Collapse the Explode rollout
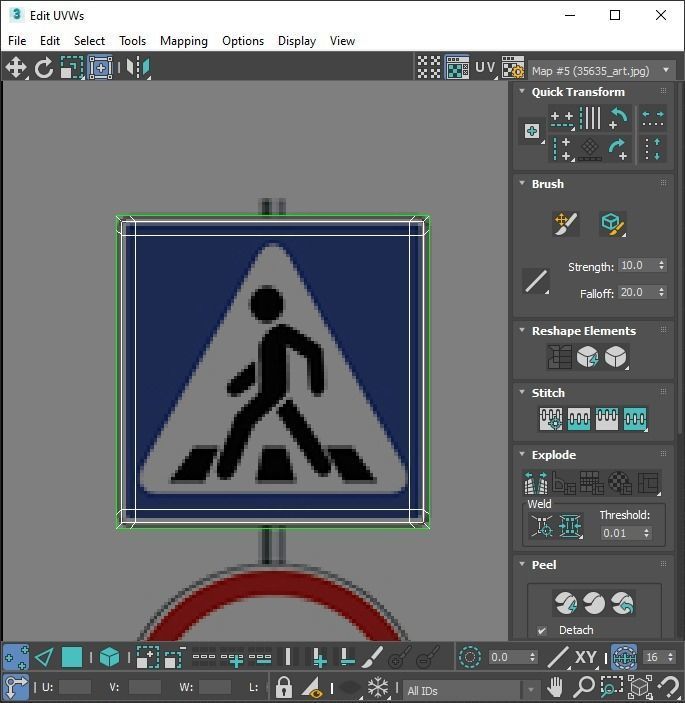Viewport: 685px width, 703px height. pos(522,454)
